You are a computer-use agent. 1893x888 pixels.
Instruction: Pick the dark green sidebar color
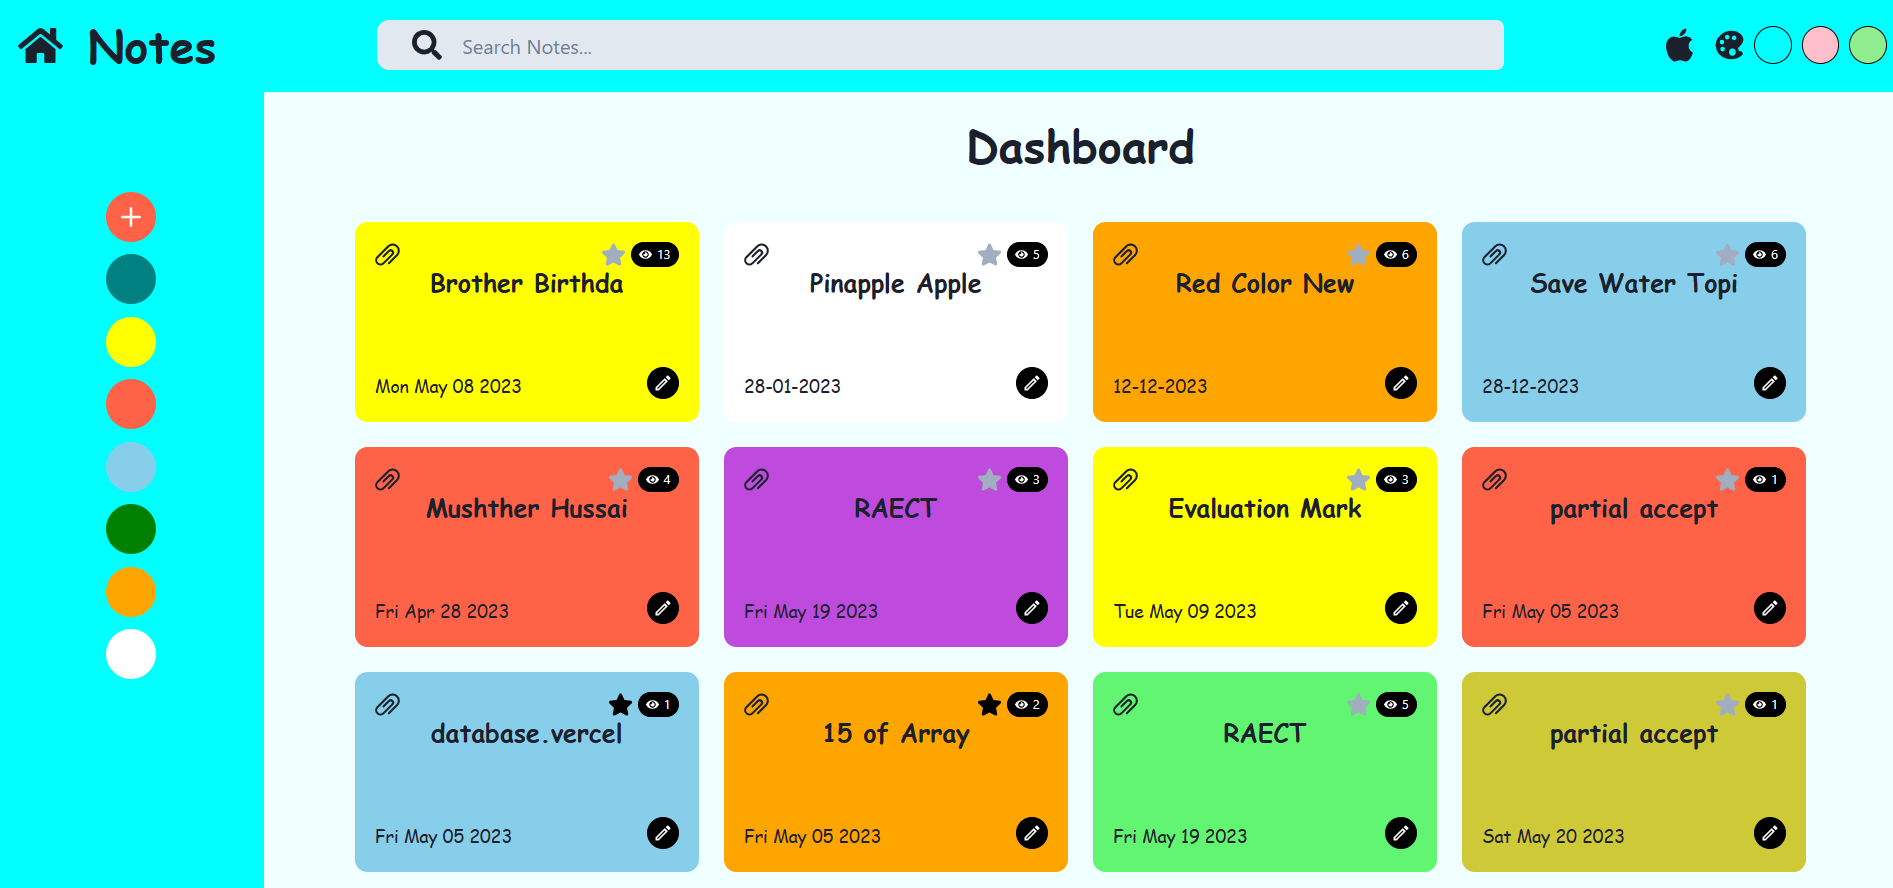pyautogui.click(x=131, y=529)
